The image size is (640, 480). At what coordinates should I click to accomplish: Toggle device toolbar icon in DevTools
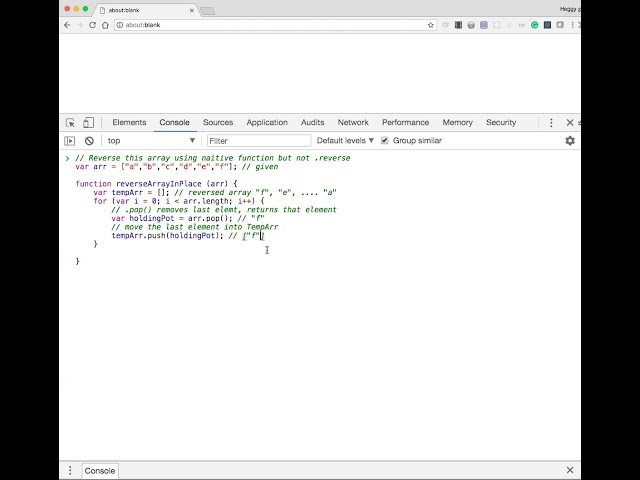(x=88, y=122)
